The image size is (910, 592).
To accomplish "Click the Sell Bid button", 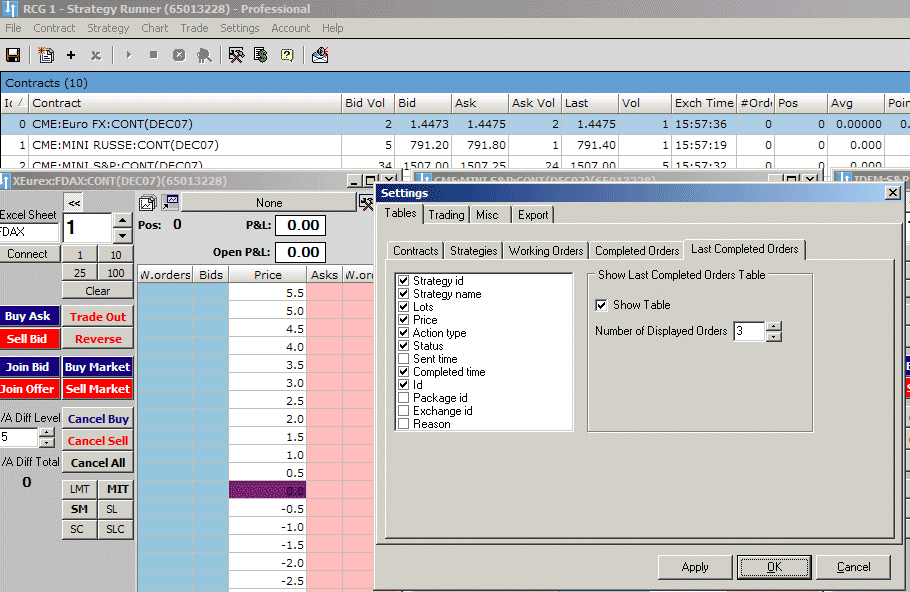I will 27,339.
